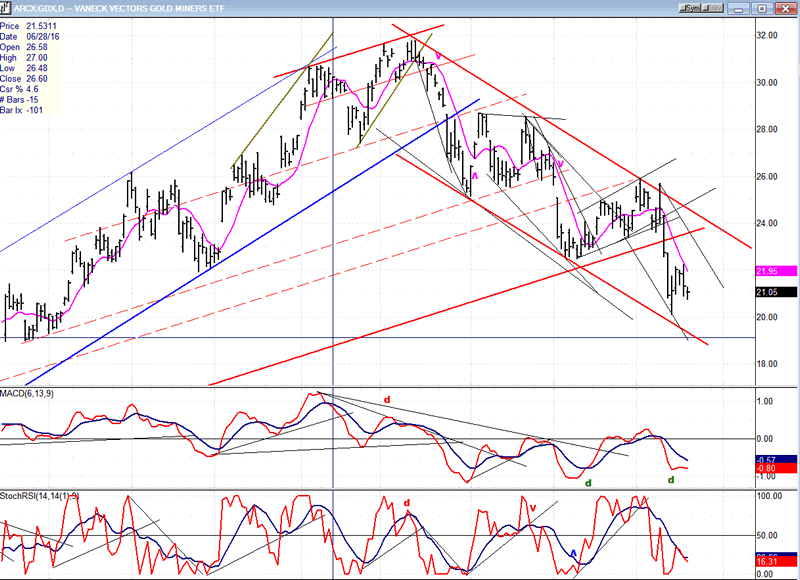The width and height of the screenshot is (800, 580).
Task: Click the 26.00 price axis label
Action: tap(767, 177)
